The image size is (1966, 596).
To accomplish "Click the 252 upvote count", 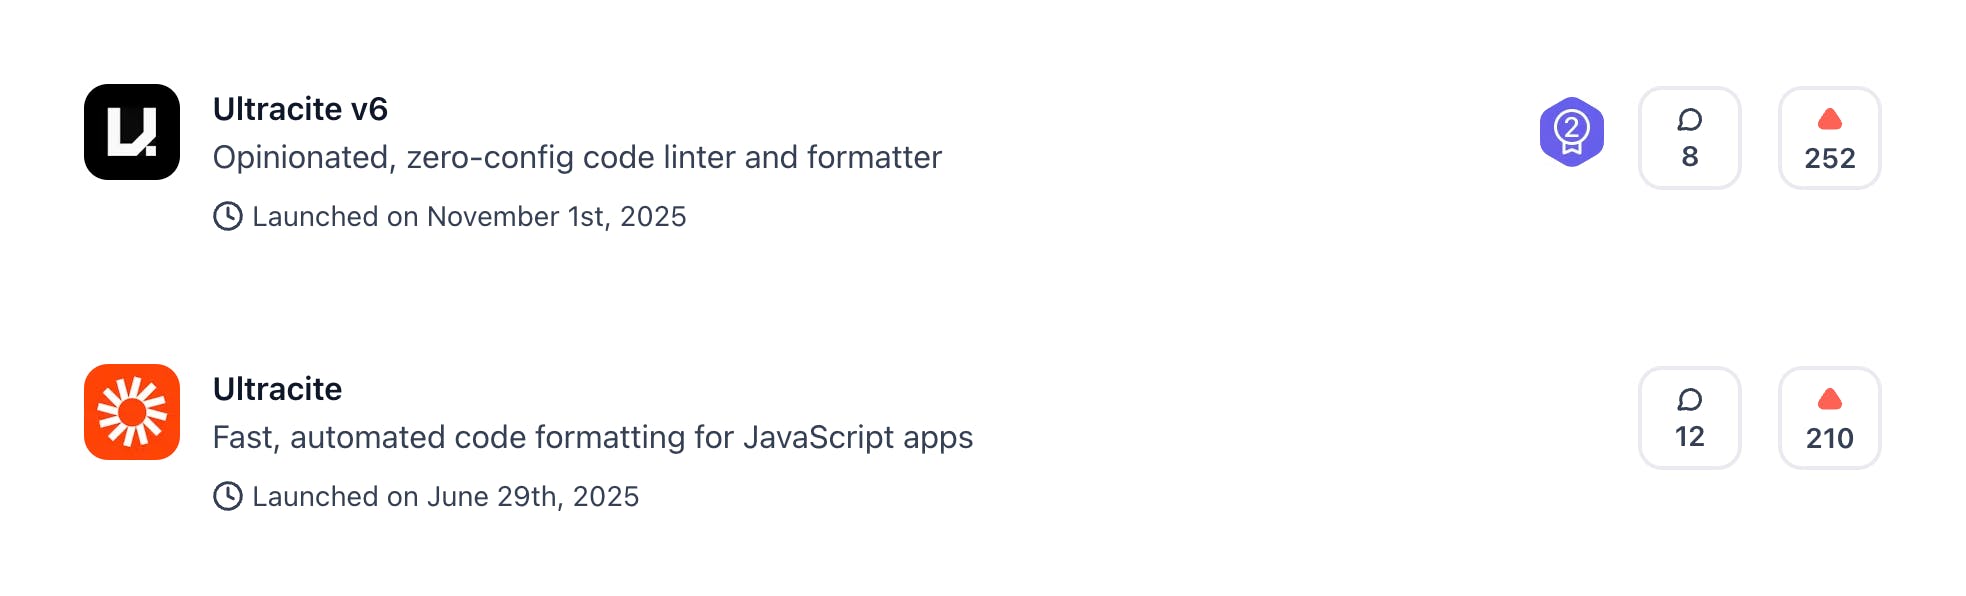I will click(1829, 158).
